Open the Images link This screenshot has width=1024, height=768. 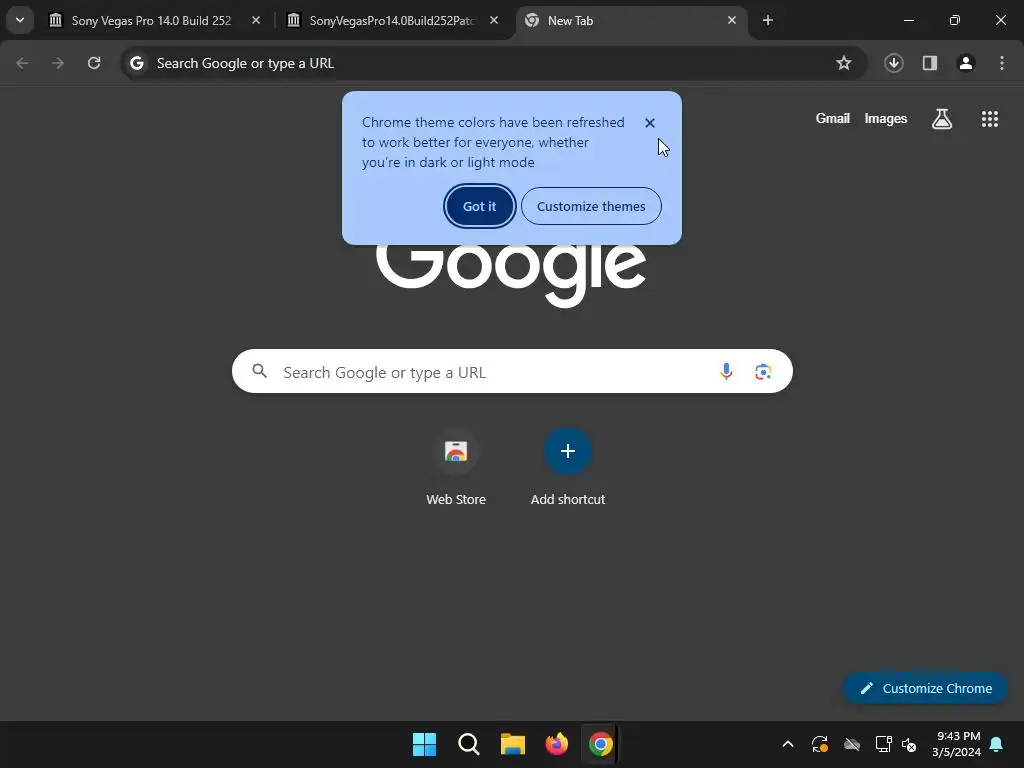tap(886, 119)
